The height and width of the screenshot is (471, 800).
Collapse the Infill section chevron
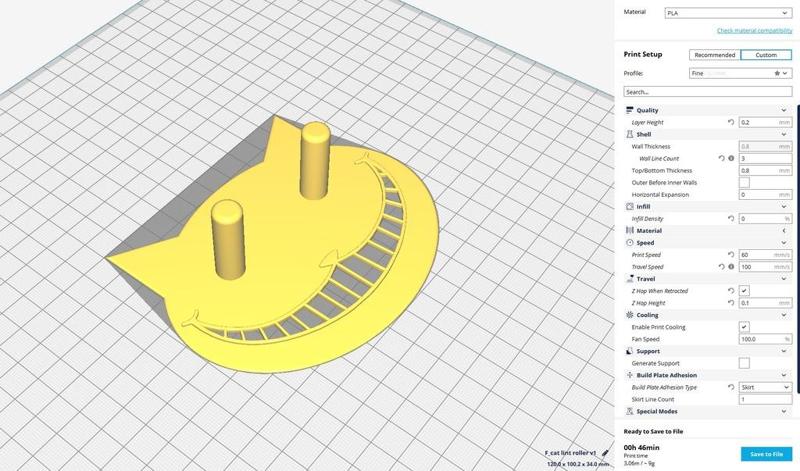coord(784,207)
